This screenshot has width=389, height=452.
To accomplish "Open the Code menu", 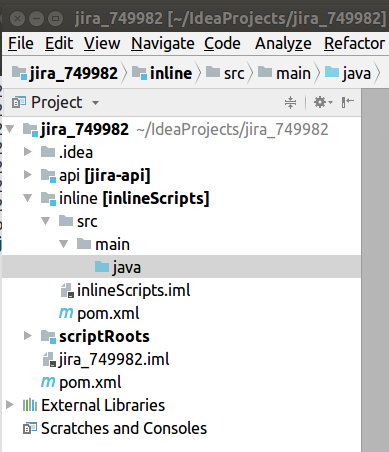I will (x=222, y=44).
